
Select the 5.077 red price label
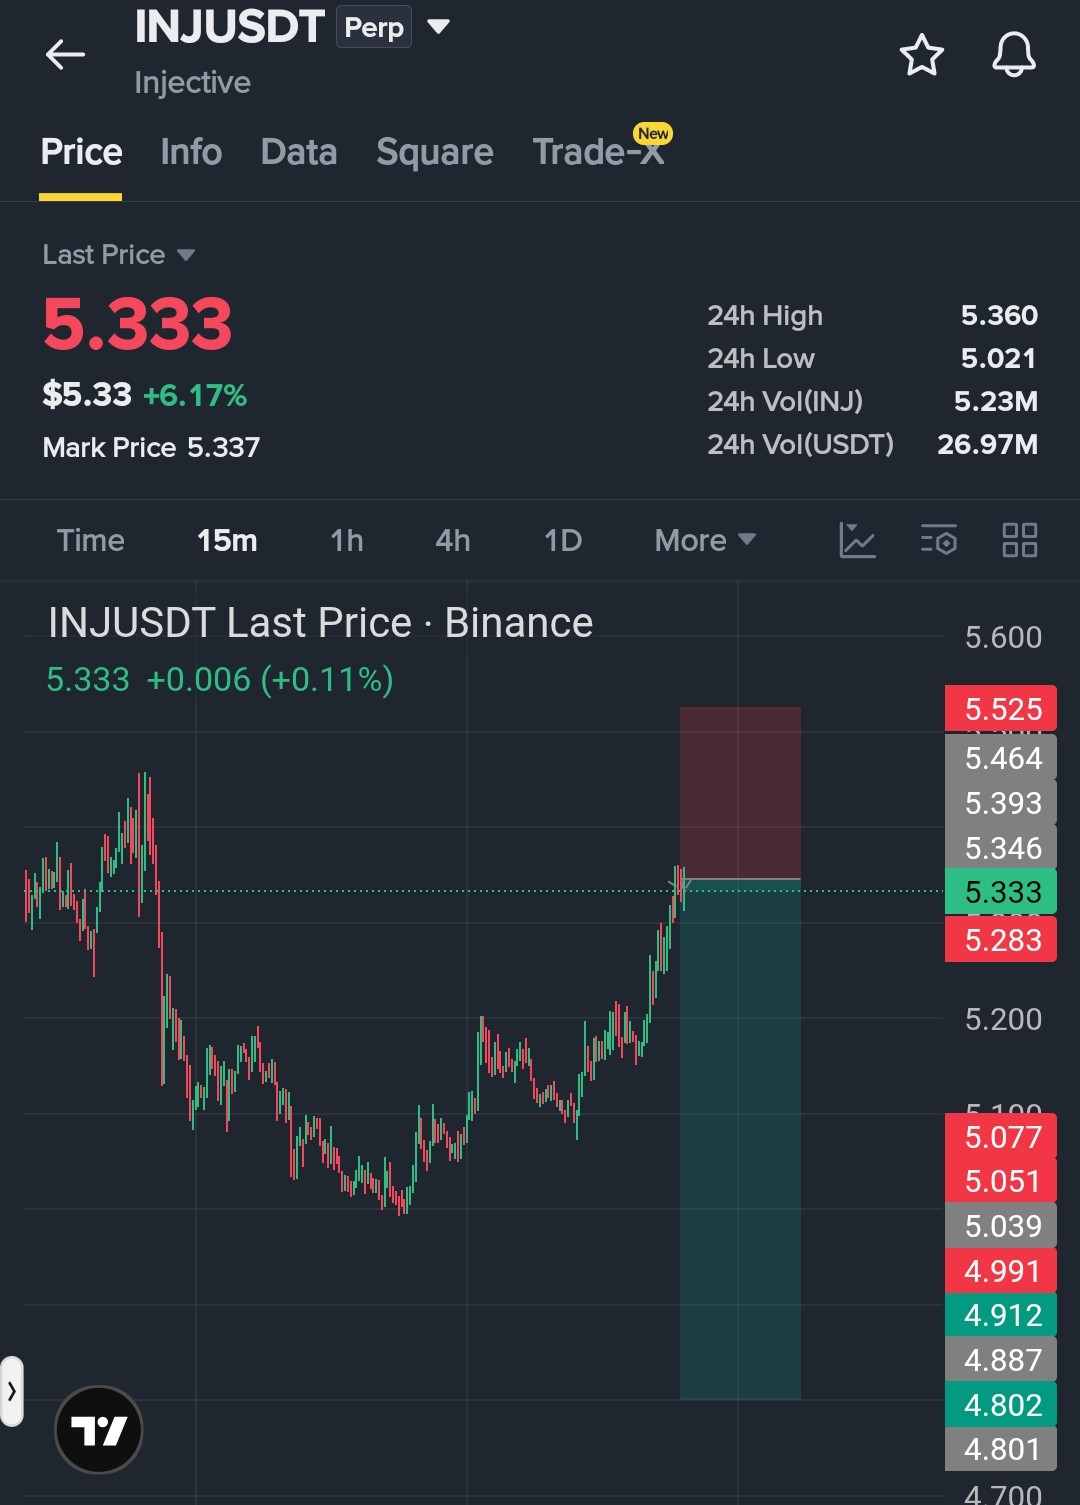coord(1001,1137)
